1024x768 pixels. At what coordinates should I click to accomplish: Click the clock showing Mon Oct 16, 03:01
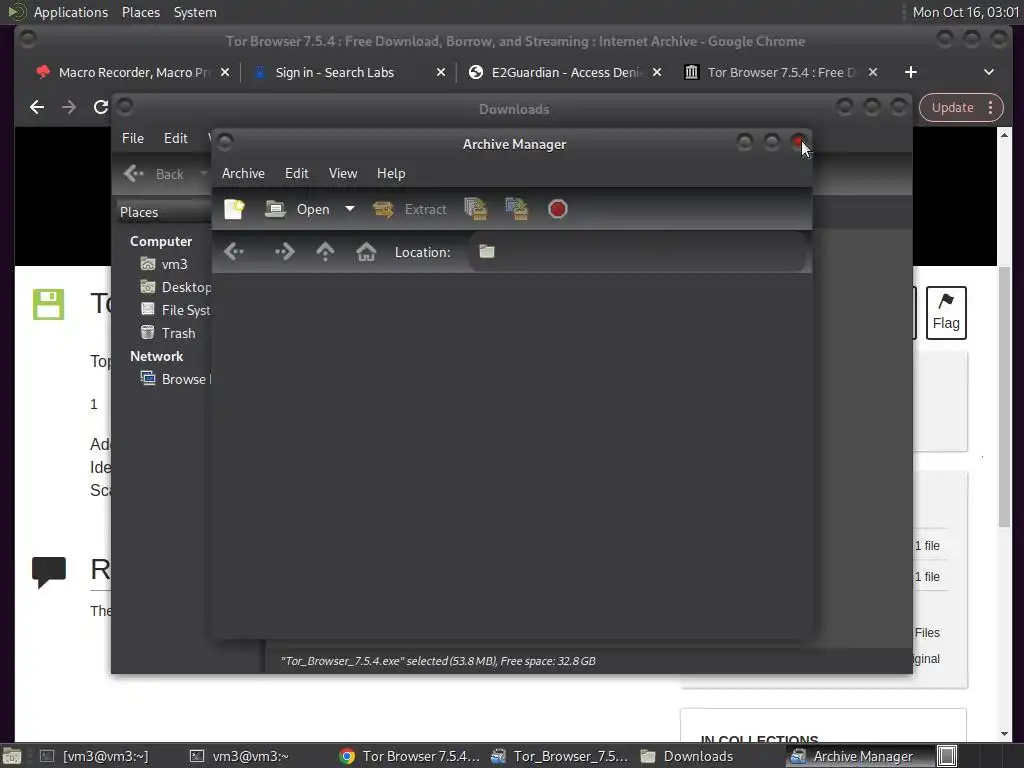965,12
